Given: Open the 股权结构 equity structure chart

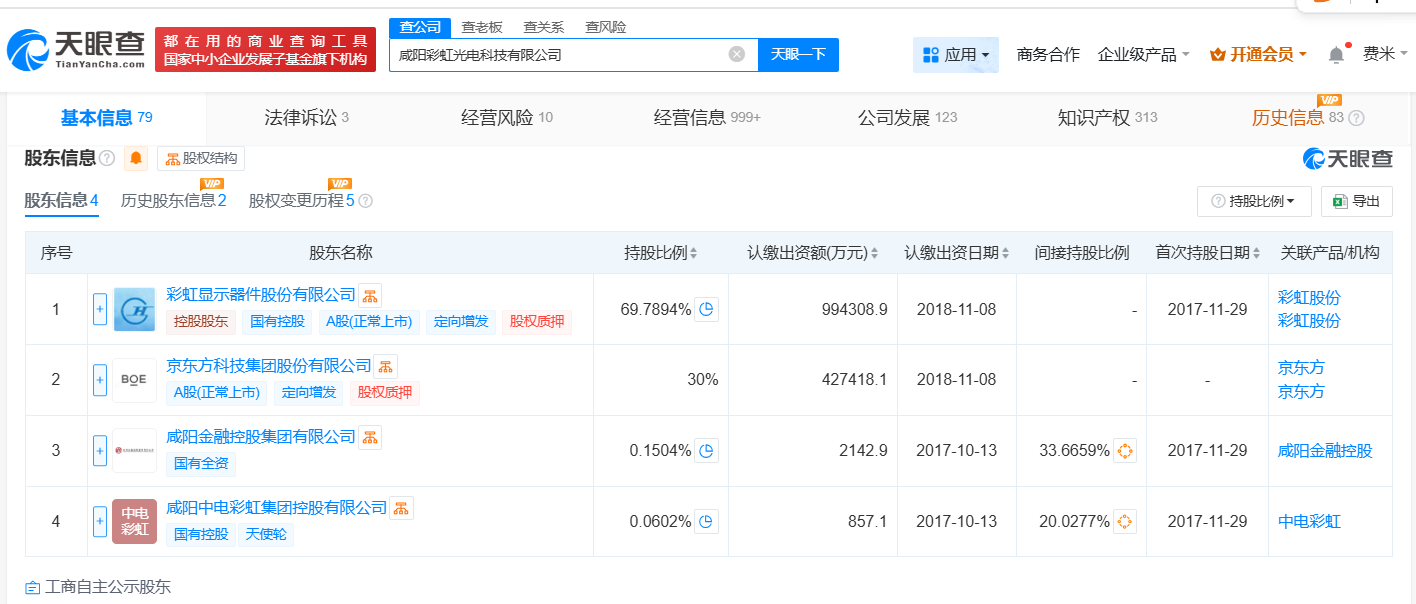Looking at the screenshot, I should click(x=199, y=158).
